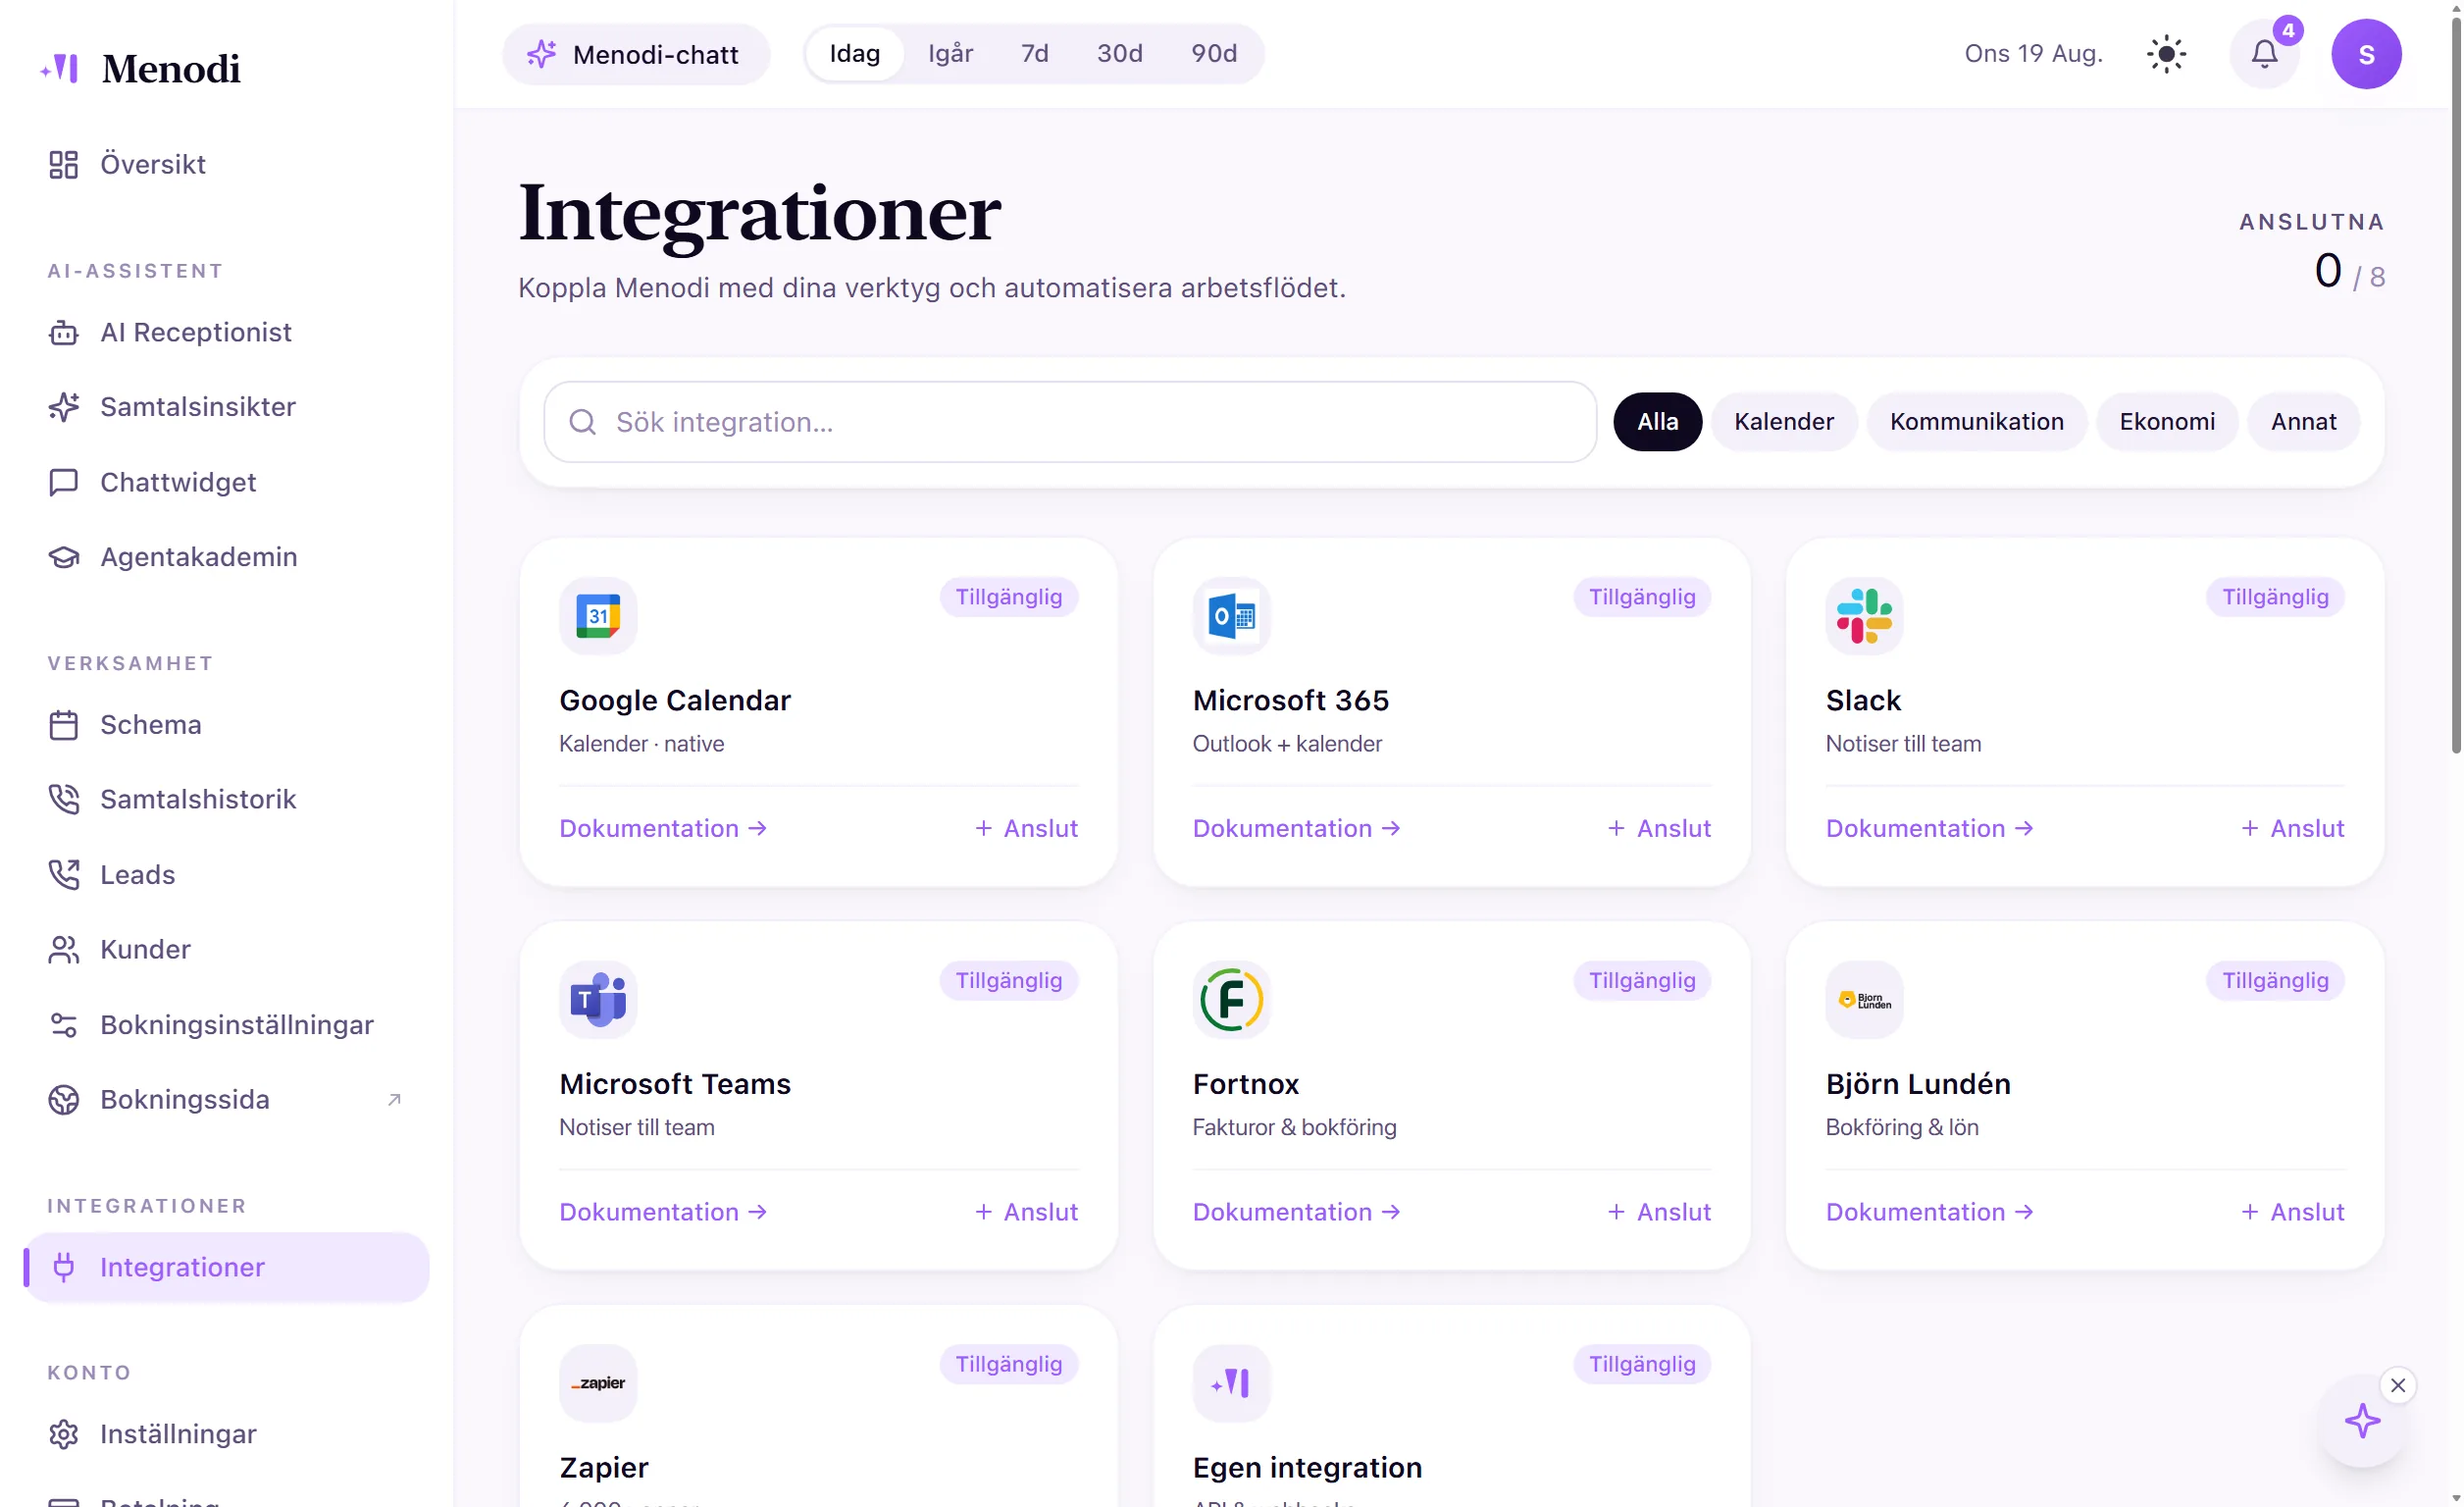2464x1507 pixels.
Task: Filter integrations by Kalender
Action: point(1783,422)
